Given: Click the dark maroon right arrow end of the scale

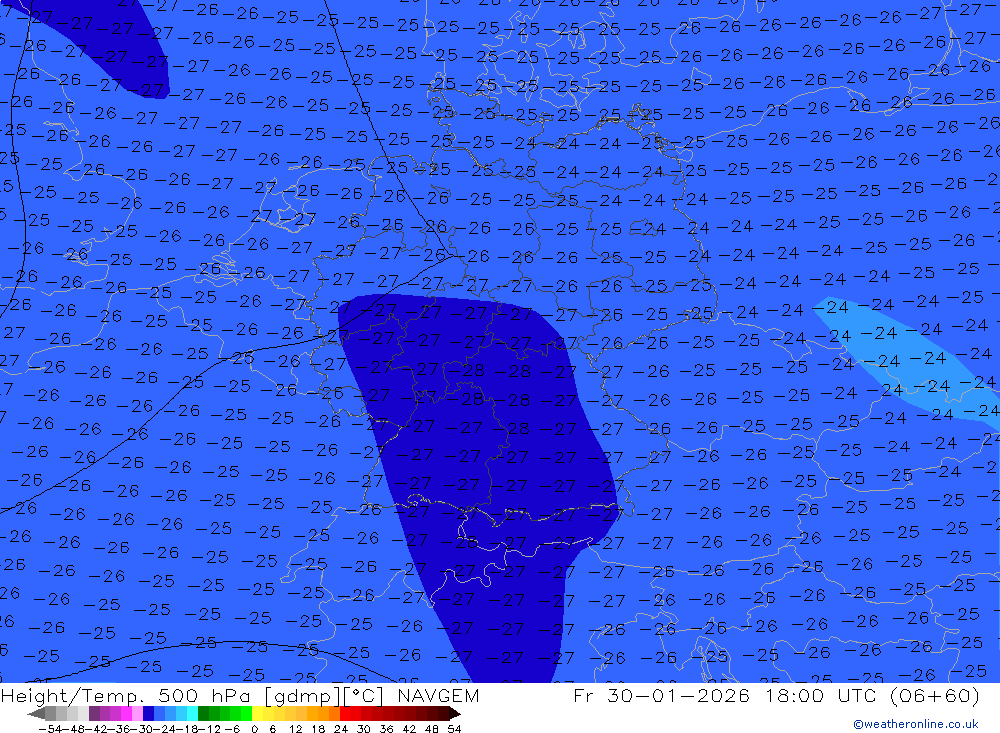Looking at the screenshot, I should (455, 714).
